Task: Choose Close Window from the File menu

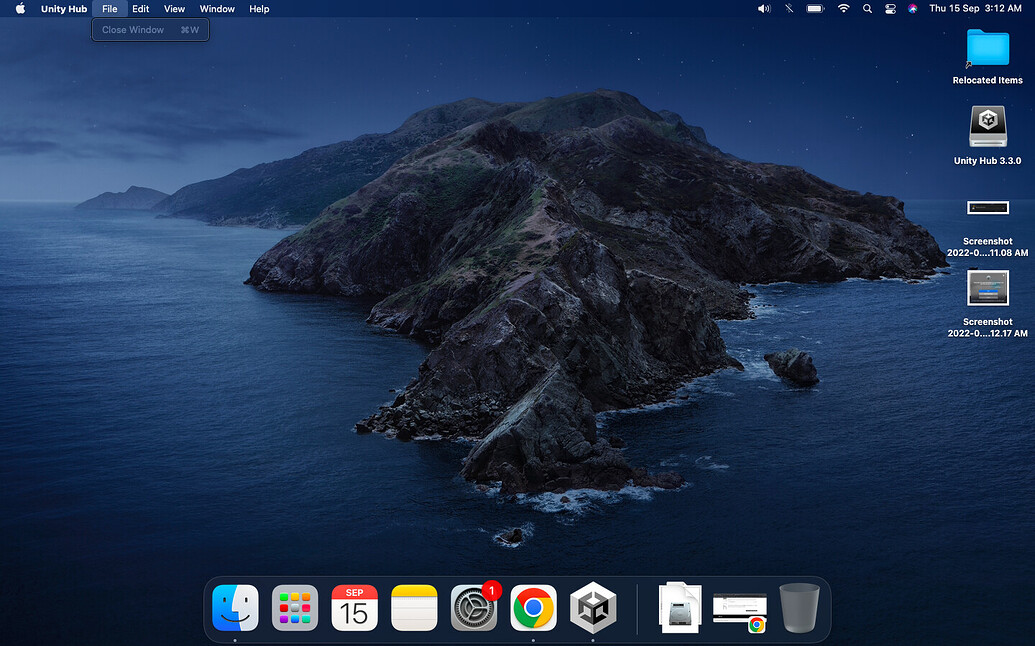Action: point(133,30)
